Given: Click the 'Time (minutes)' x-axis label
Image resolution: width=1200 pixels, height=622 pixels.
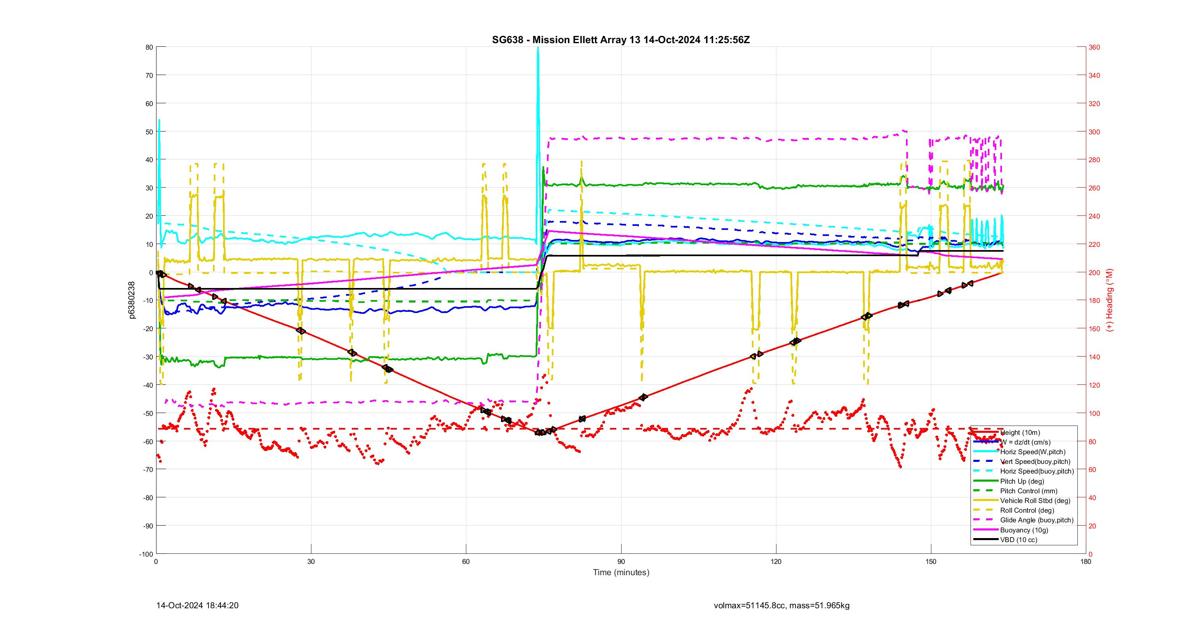Looking at the screenshot, I should click(620, 573).
